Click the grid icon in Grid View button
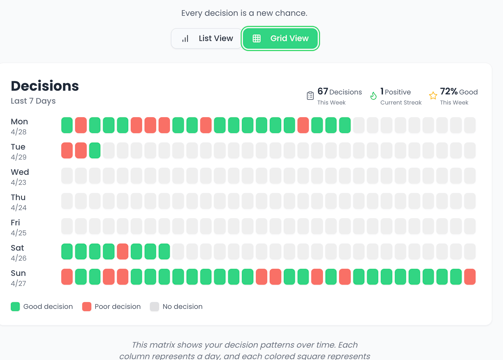 pyautogui.click(x=257, y=39)
